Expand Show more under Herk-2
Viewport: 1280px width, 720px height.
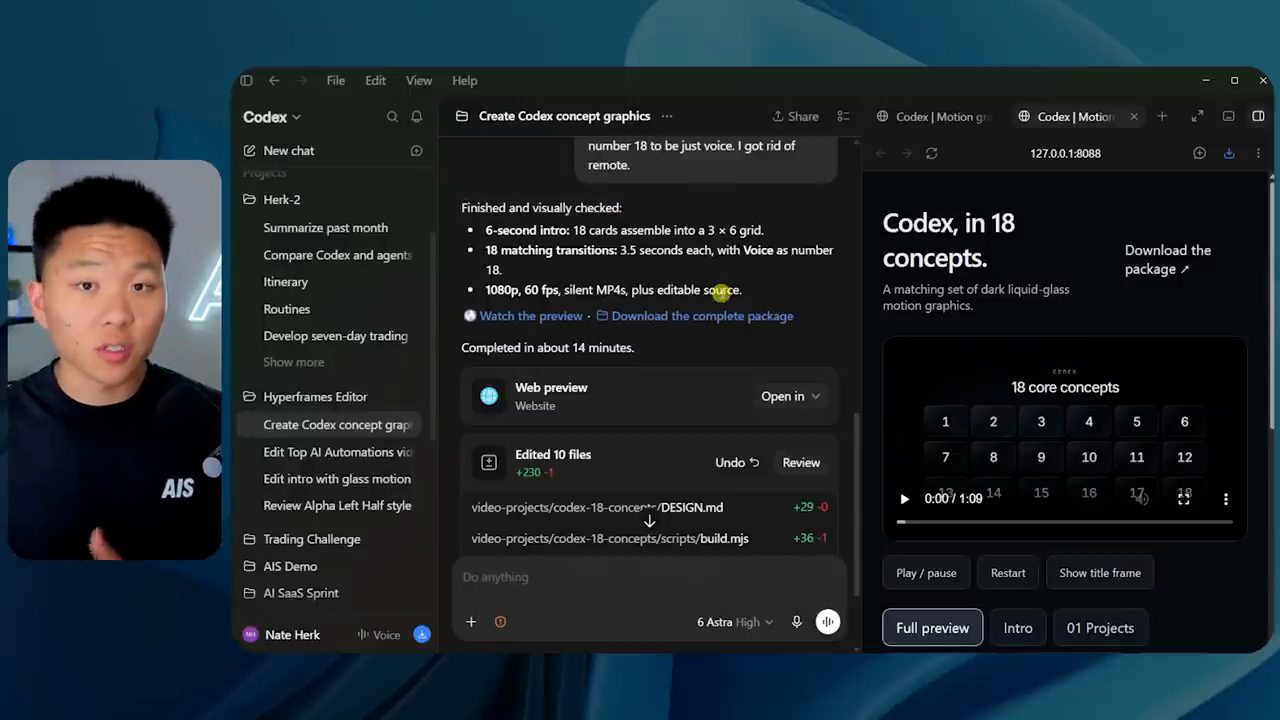pyautogui.click(x=293, y=362)
